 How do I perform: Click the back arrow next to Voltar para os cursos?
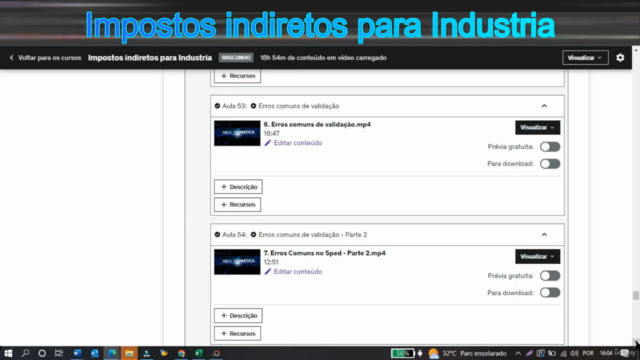(11, 58)
